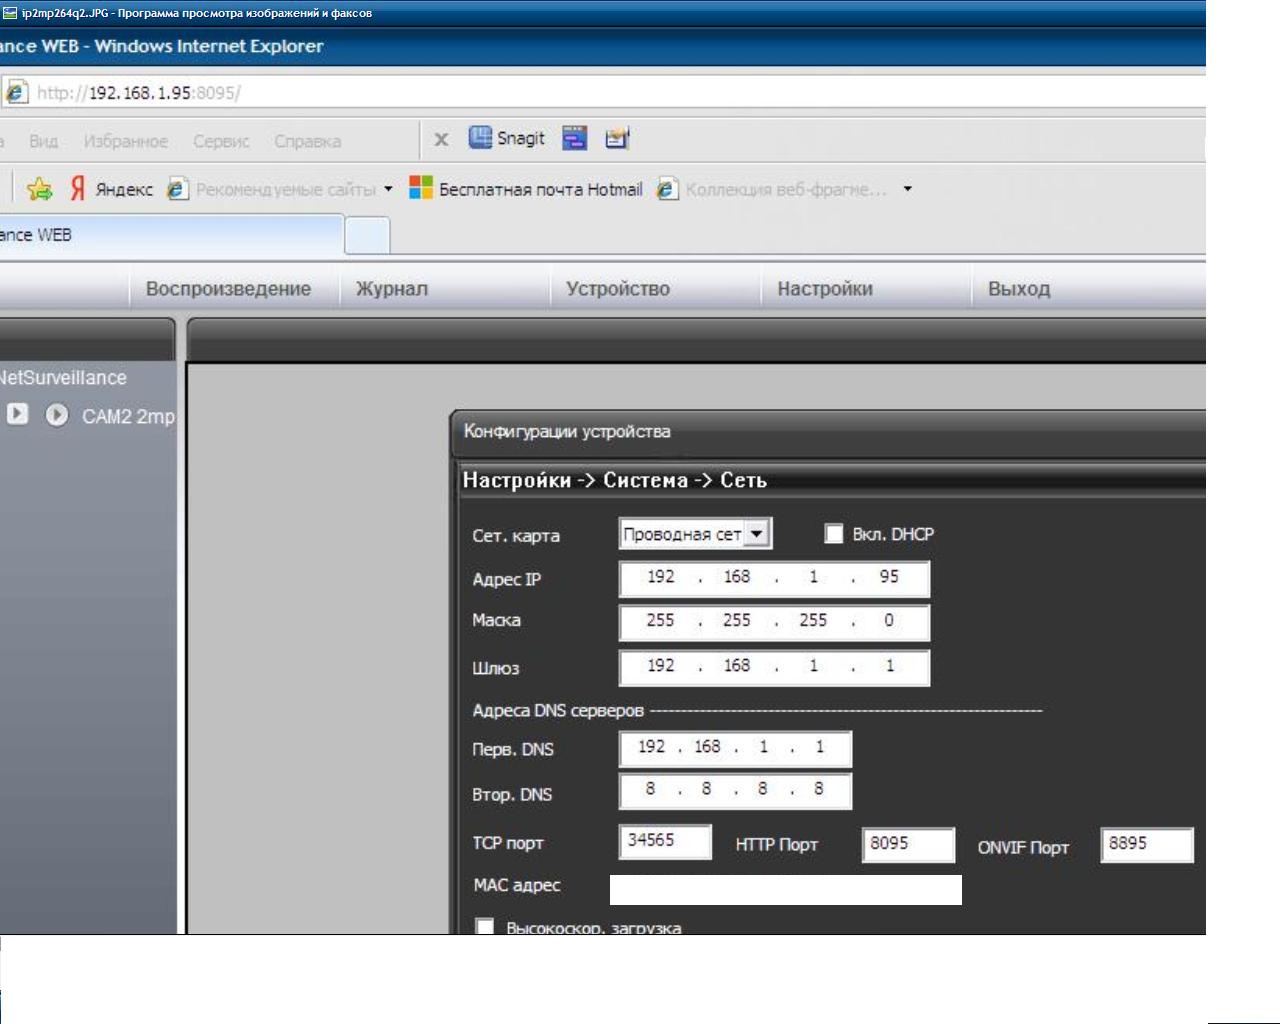Click the Snagit window capture icon

coord(574,138)
